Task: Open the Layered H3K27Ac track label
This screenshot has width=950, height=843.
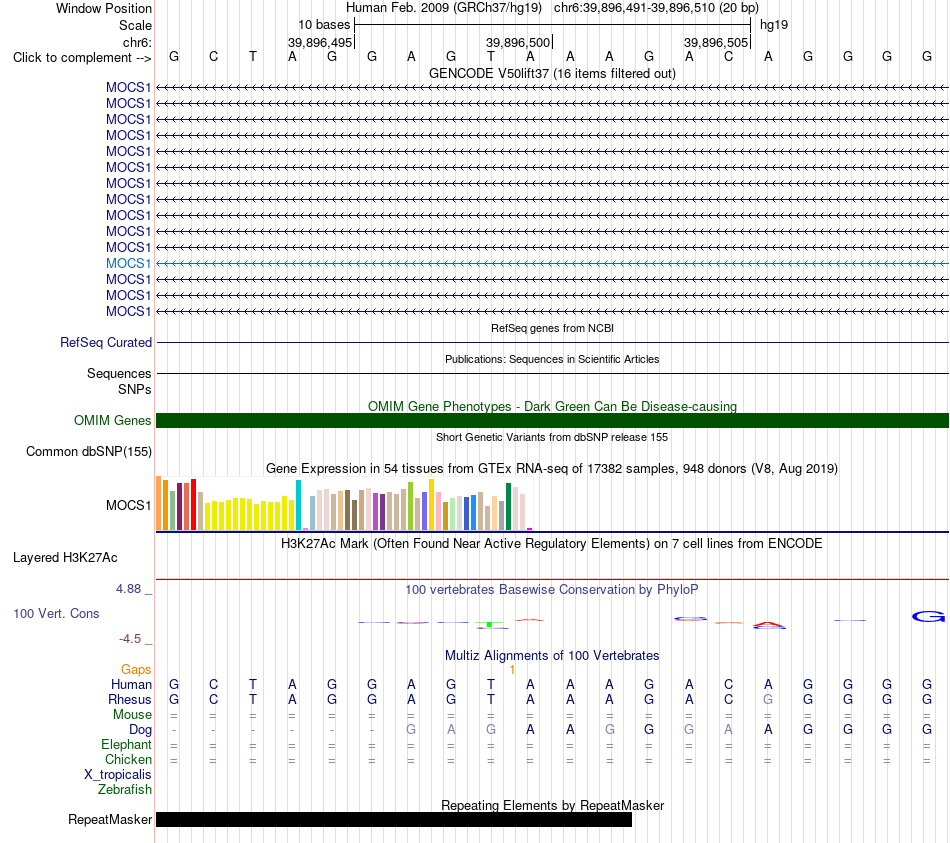Action: [x=65, y=558]
